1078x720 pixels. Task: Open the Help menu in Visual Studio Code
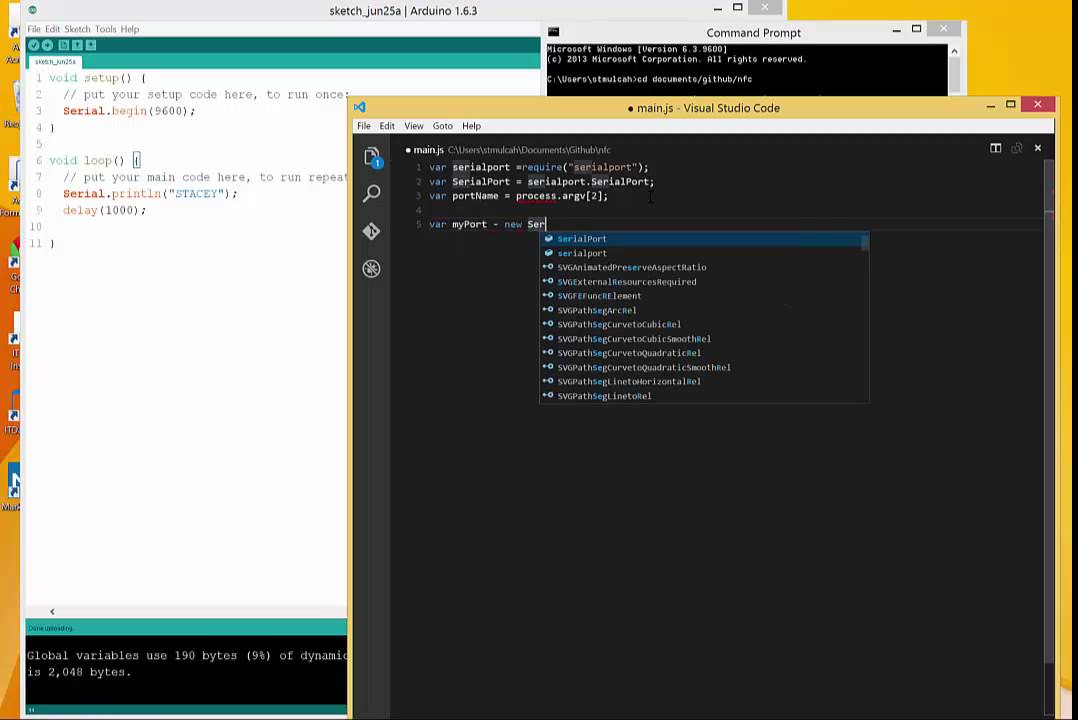[x=472, y=126]
